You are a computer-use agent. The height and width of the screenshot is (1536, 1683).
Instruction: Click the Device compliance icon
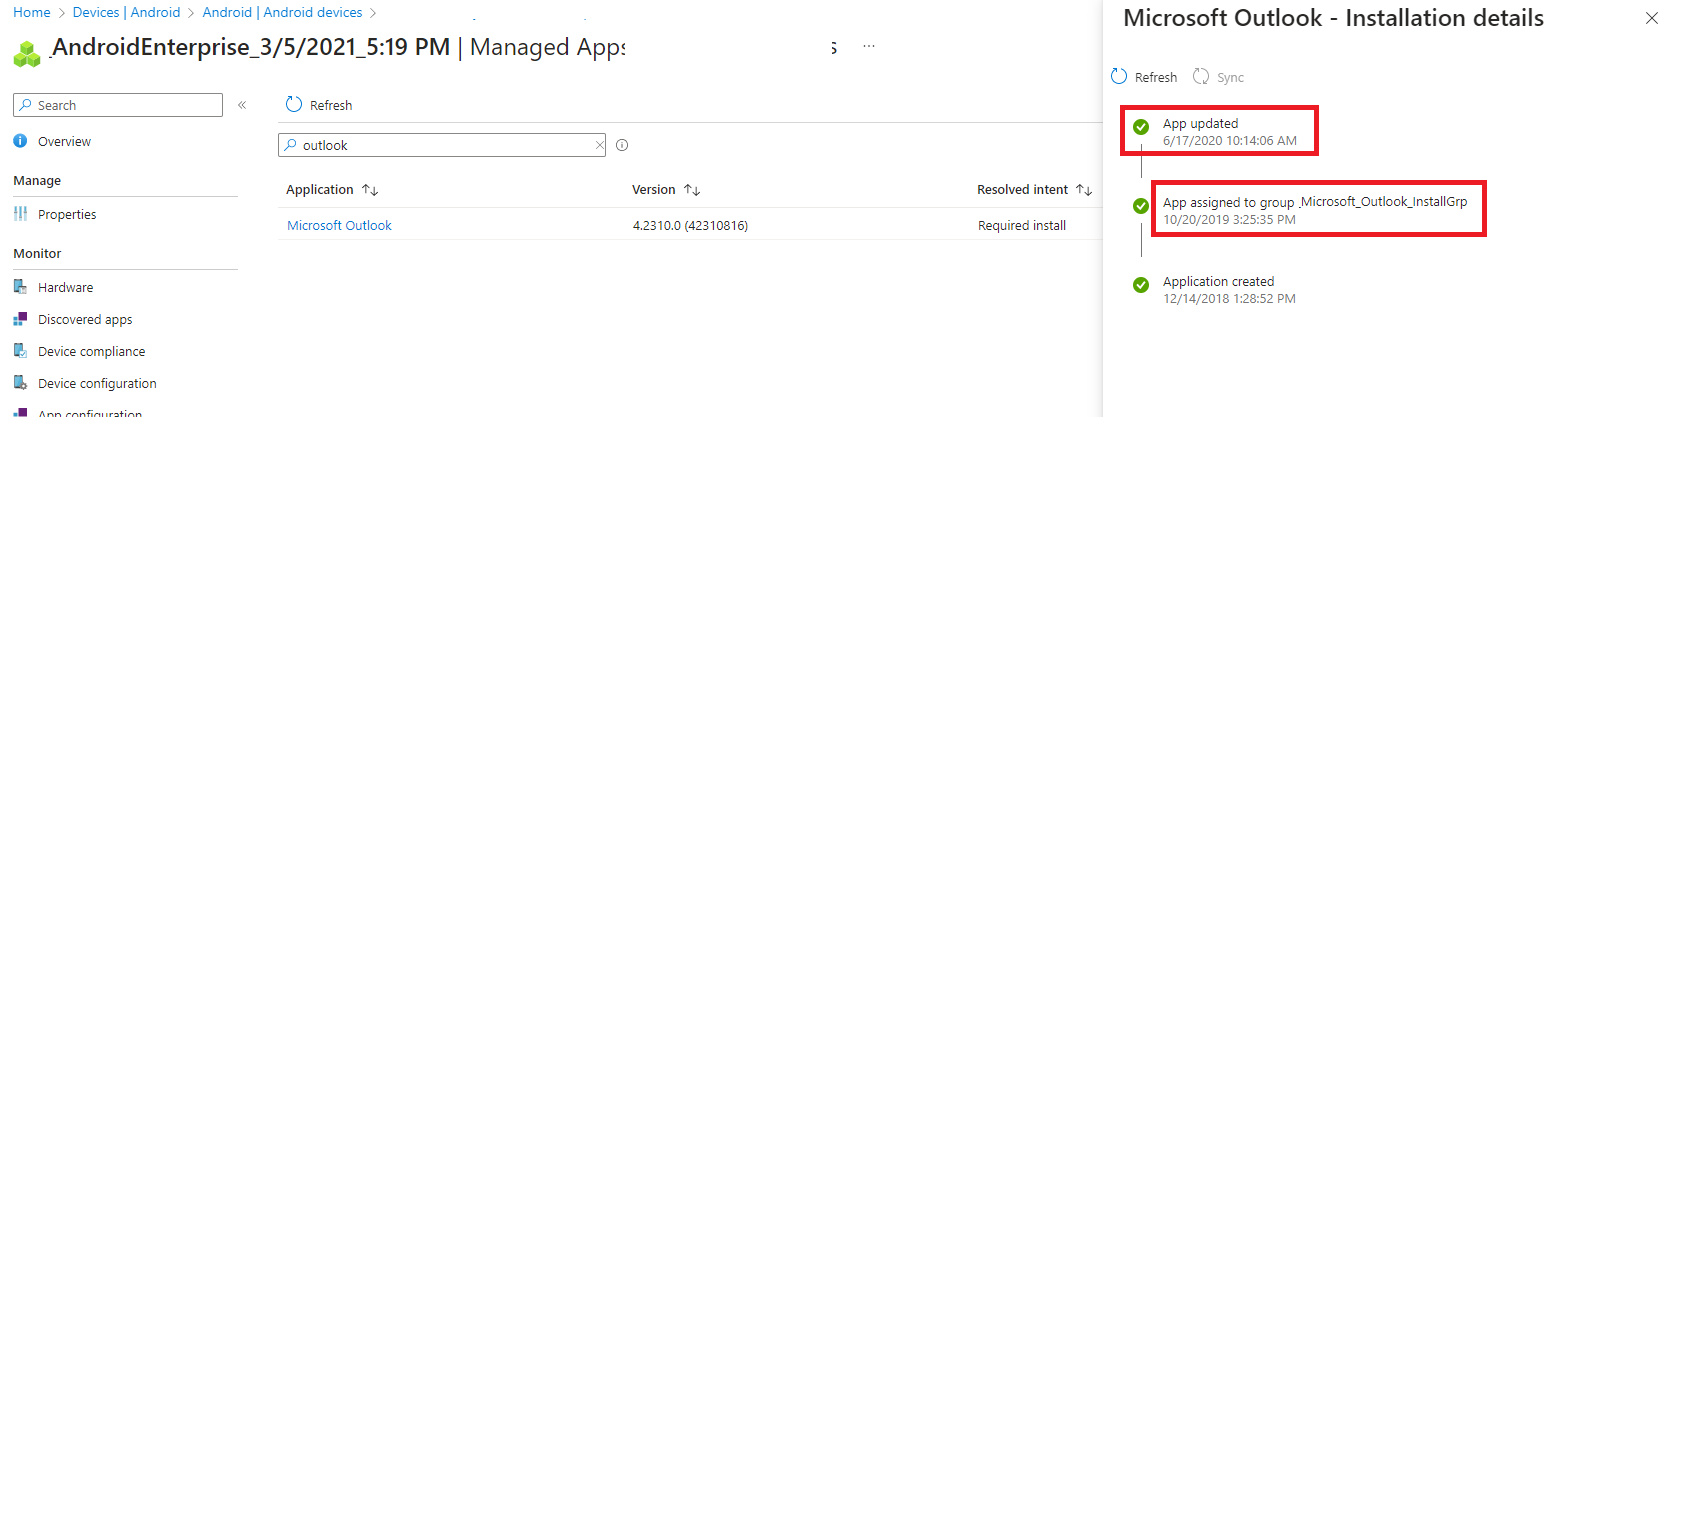coord(20,351)
